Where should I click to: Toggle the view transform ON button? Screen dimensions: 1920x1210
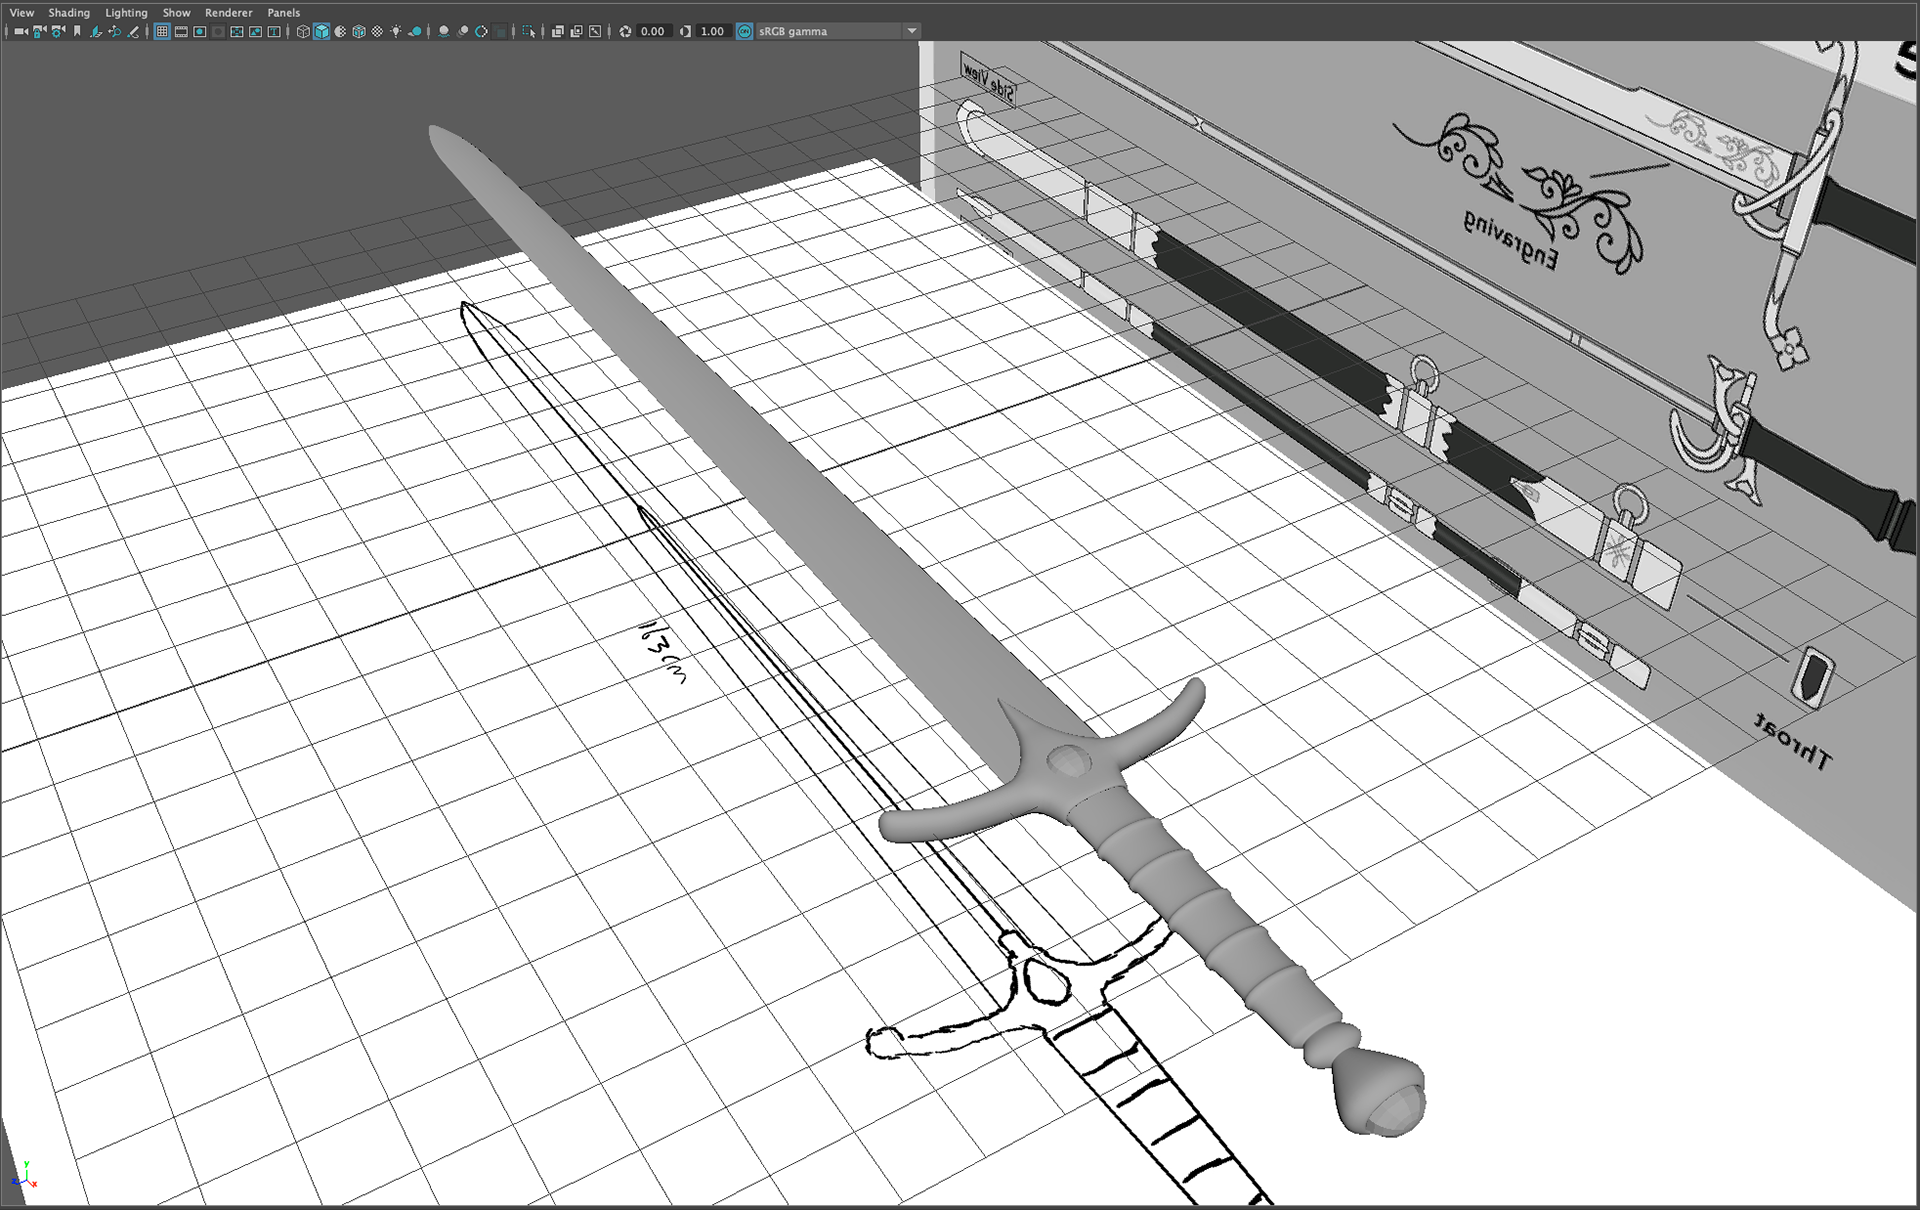click(745, 31)
